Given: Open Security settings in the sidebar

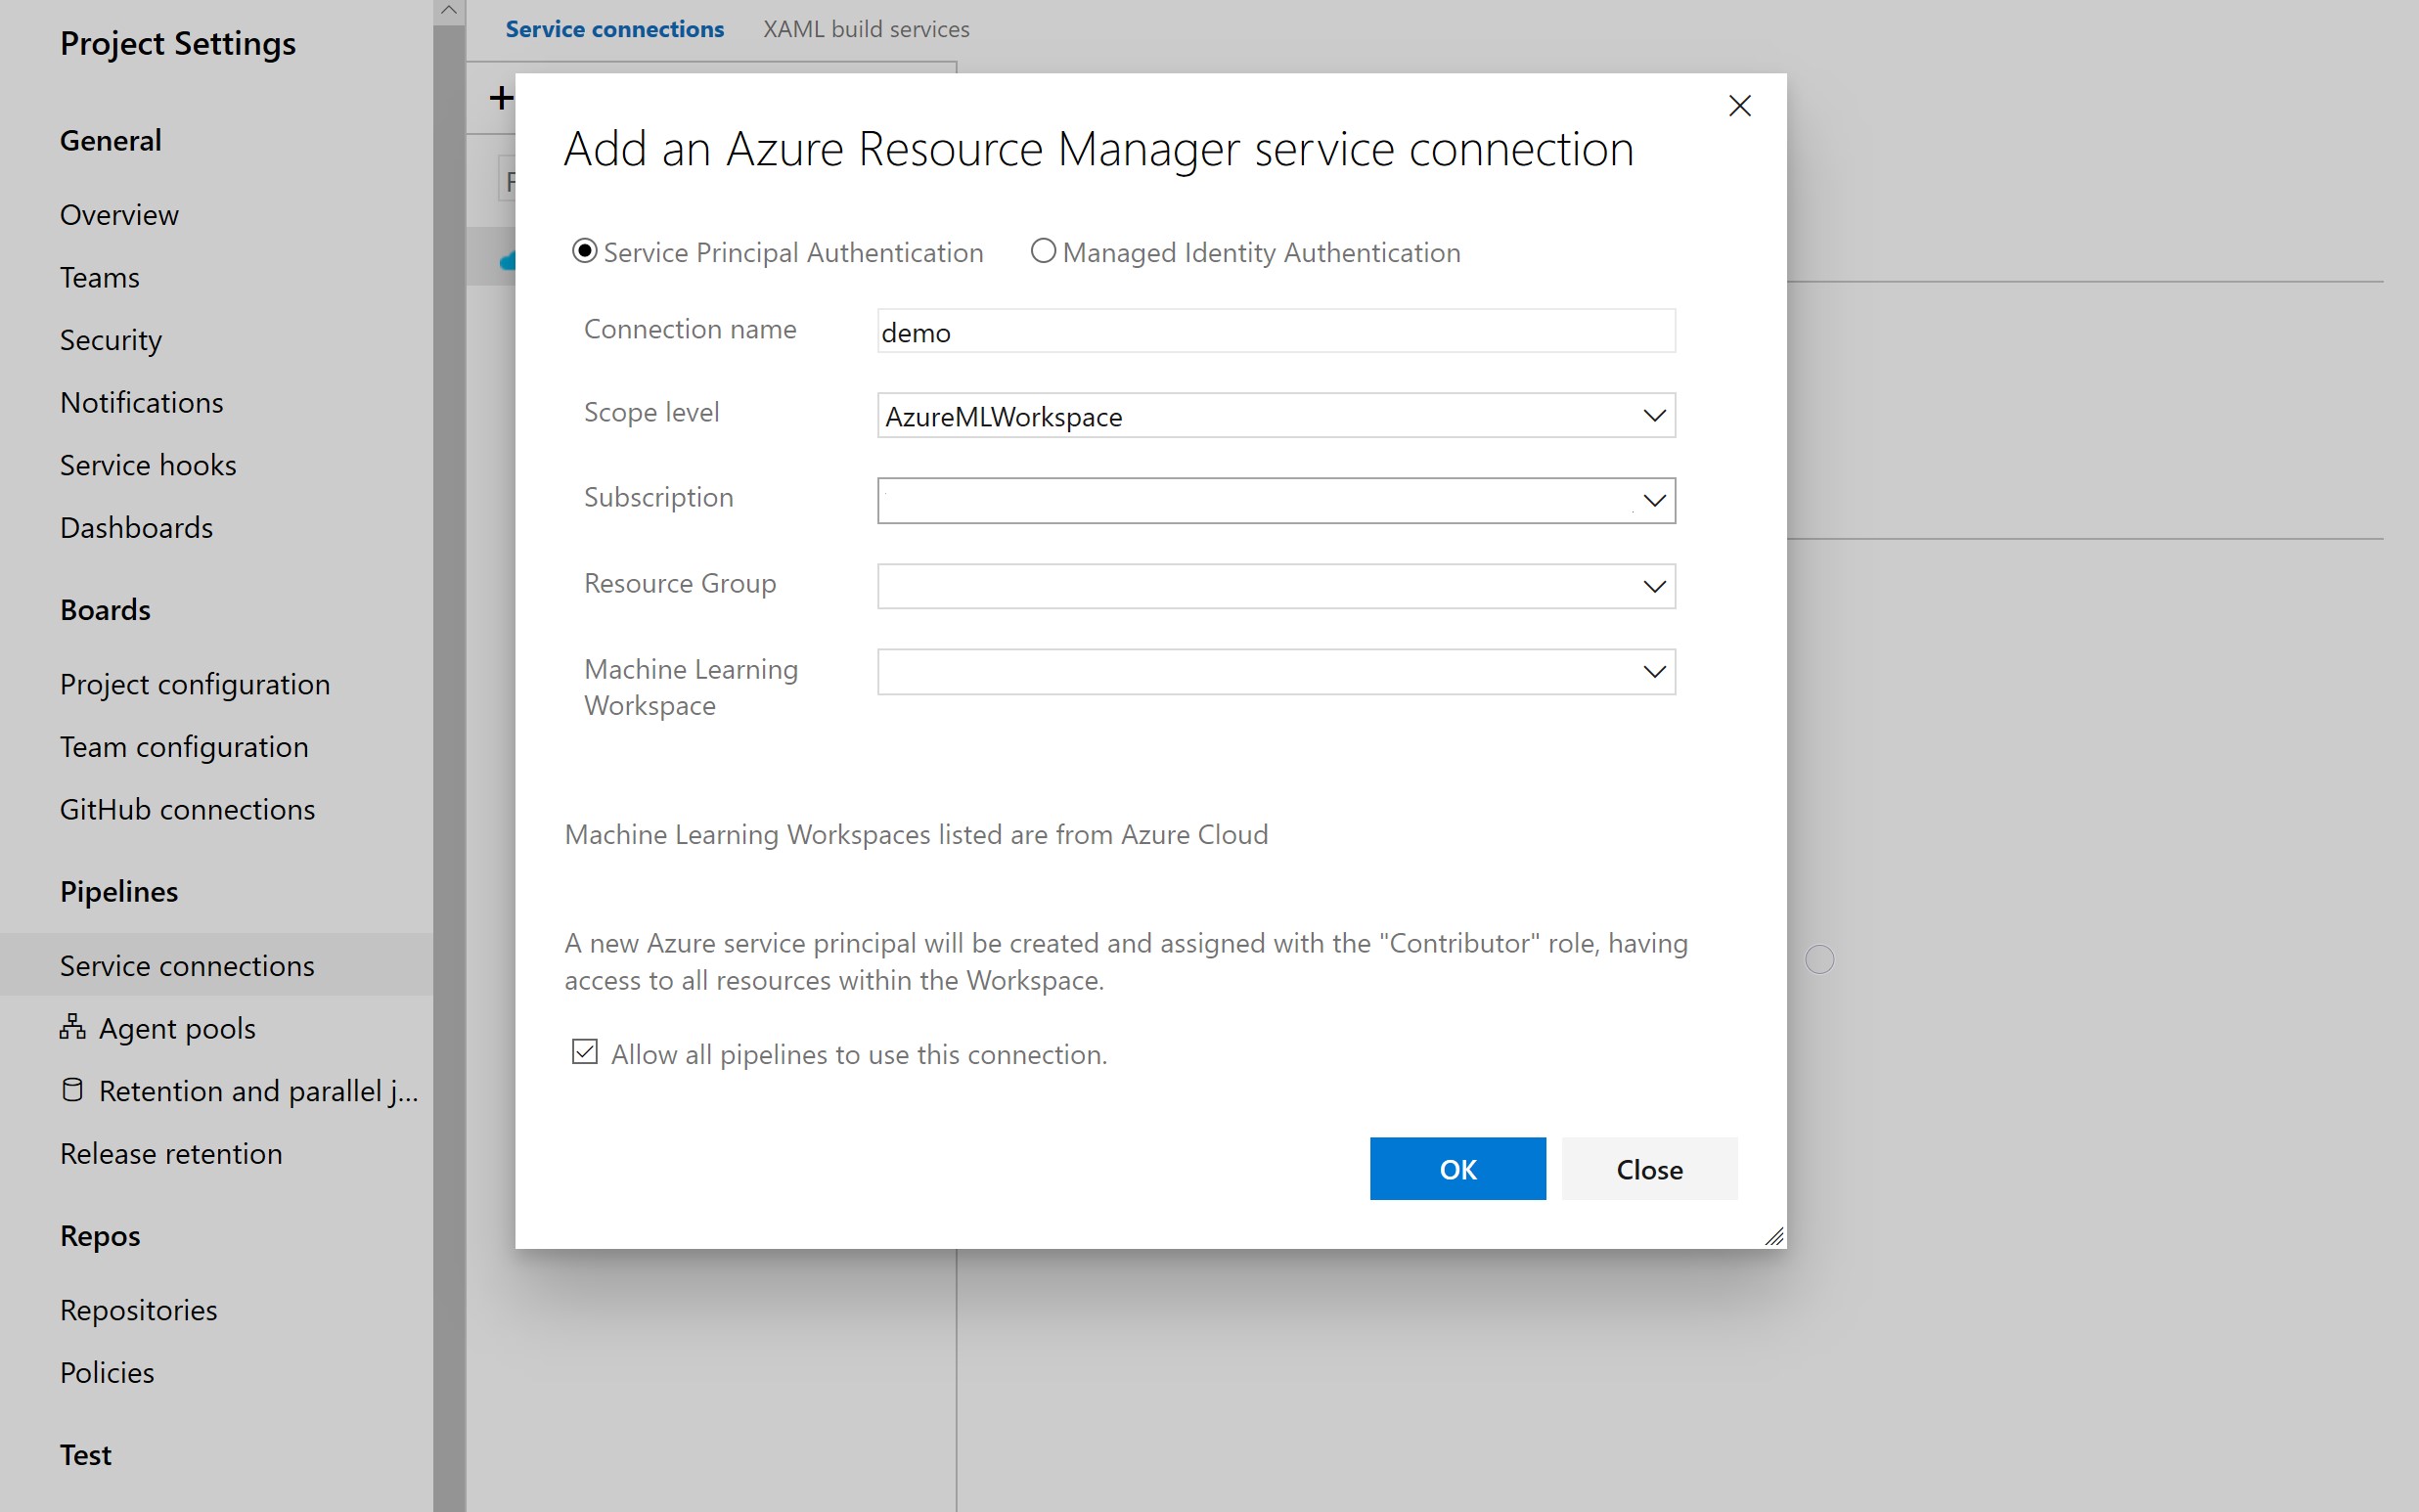Looking at the screenshot, I should coord(110,340).
